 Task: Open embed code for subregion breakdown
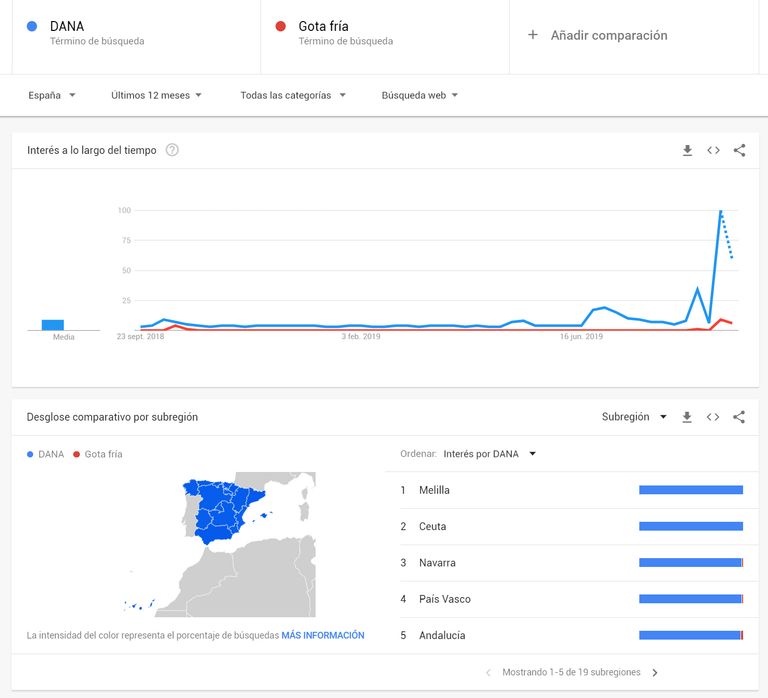713,417
